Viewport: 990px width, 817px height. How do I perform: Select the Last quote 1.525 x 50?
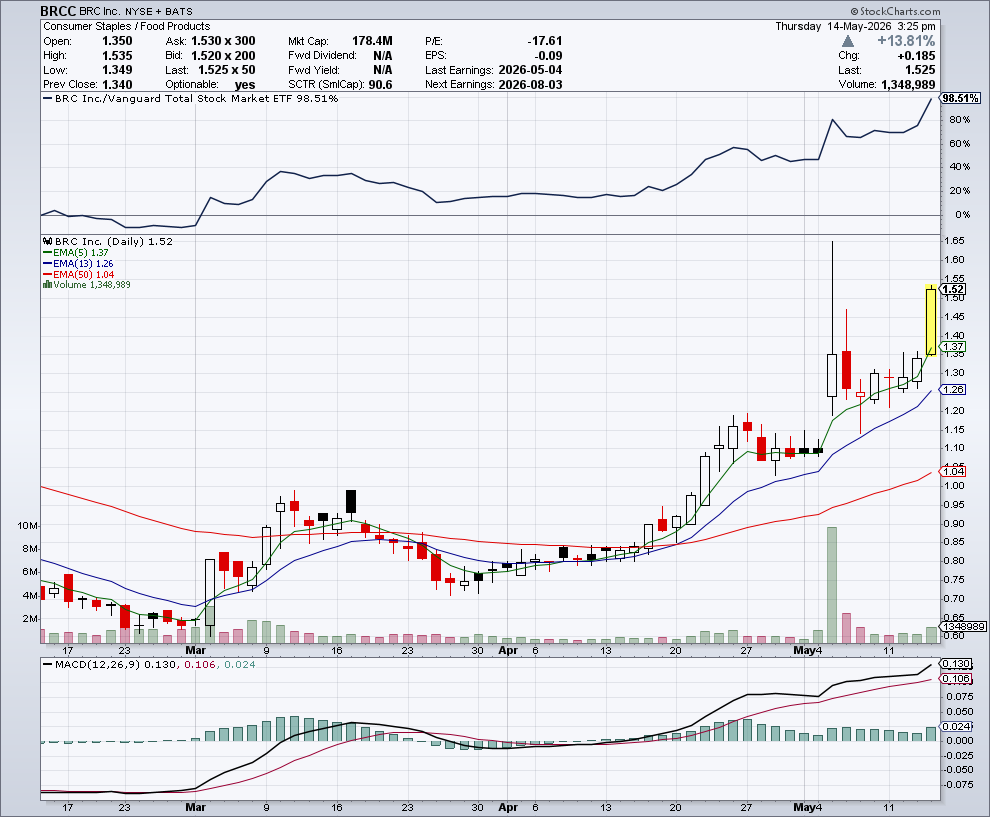point(227,70)
